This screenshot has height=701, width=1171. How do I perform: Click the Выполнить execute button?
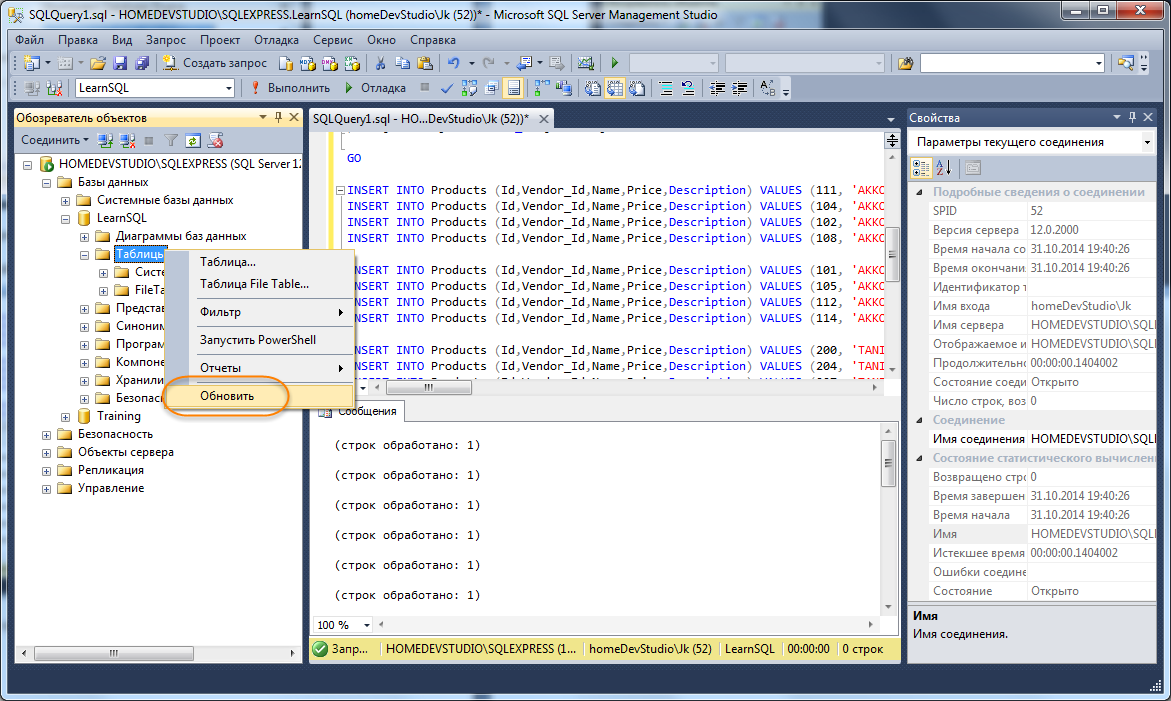click(x=290, y=88)
